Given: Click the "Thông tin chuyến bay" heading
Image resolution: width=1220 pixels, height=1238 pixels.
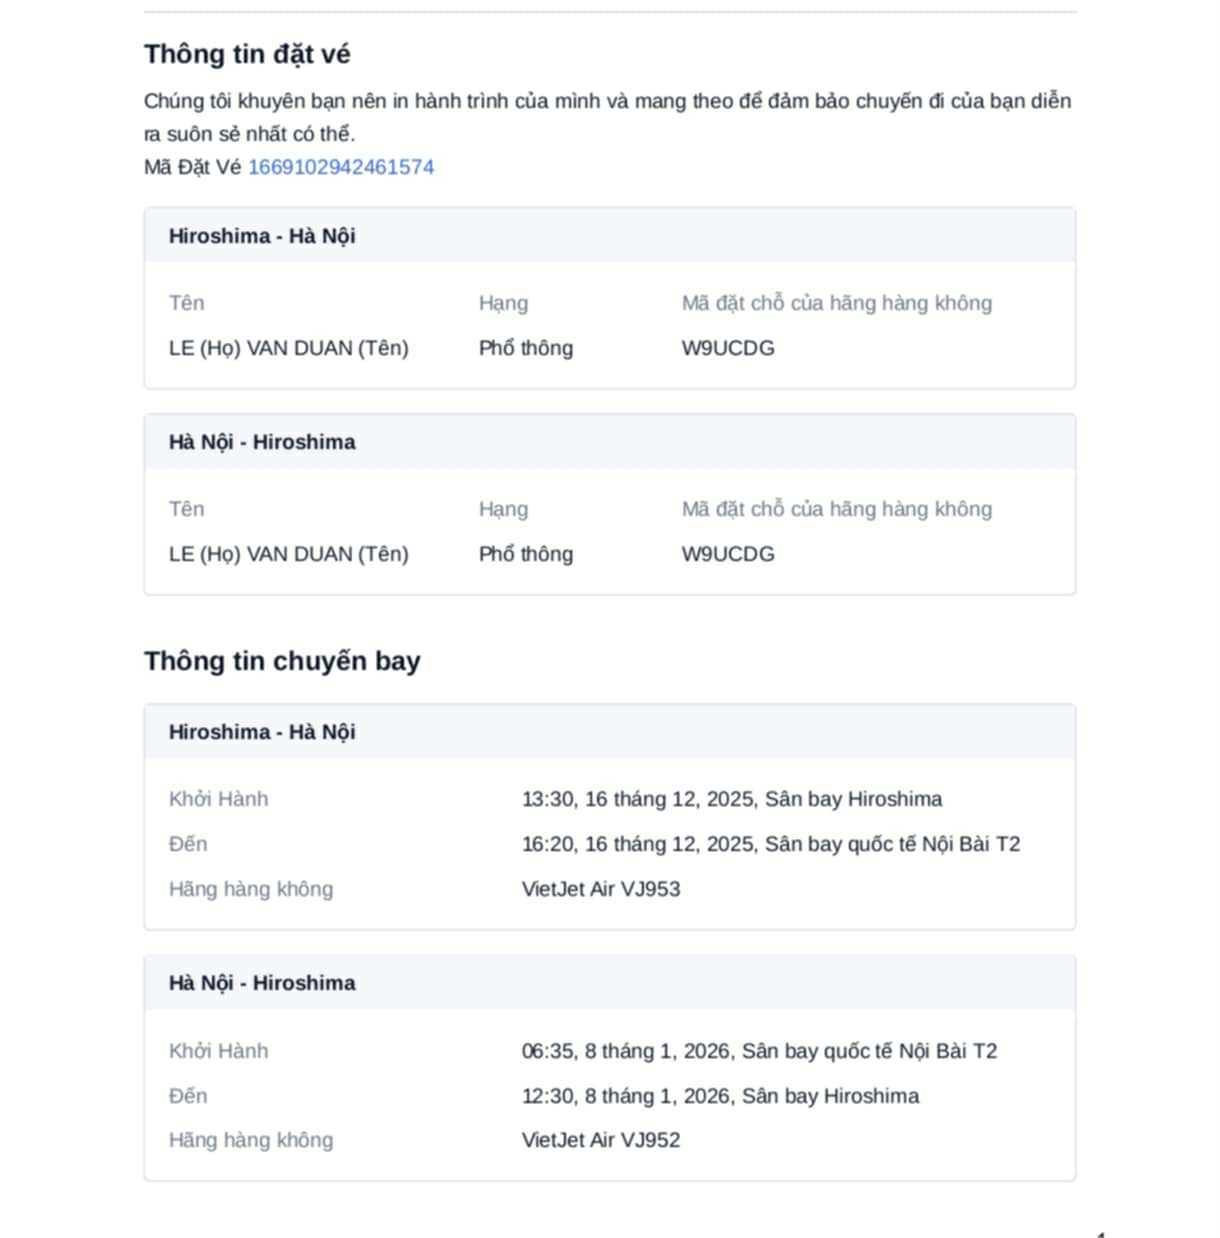Looking at the screenshot, I should click(x=282, y=661).
